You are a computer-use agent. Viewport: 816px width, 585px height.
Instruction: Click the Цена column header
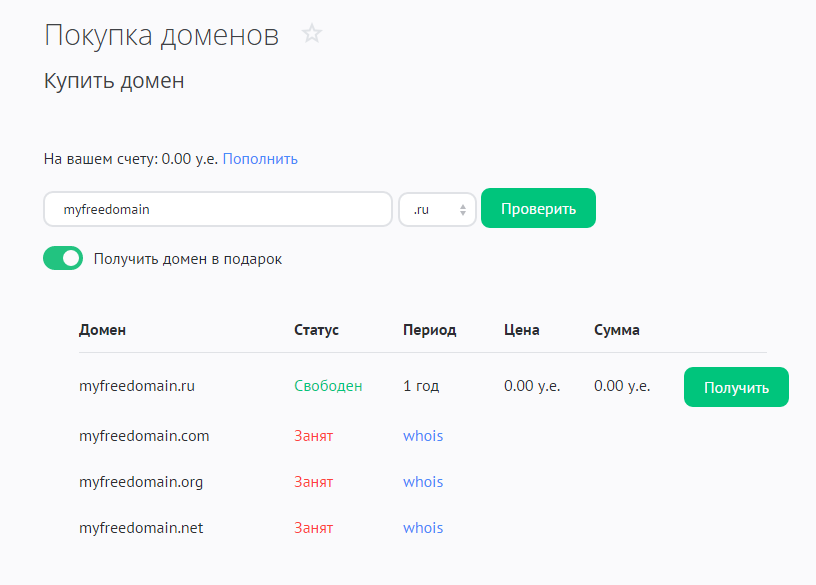tap(521, 330)
